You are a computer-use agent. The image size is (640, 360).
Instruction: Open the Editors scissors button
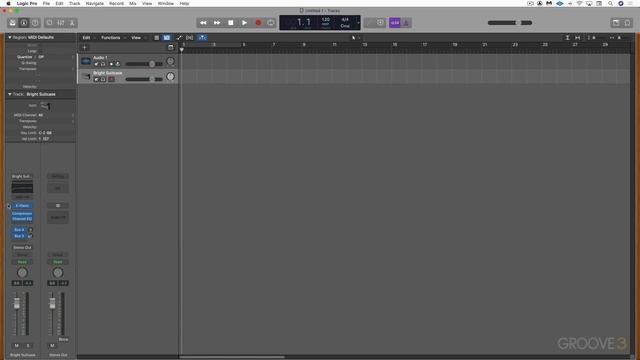[x=72, y=23]
